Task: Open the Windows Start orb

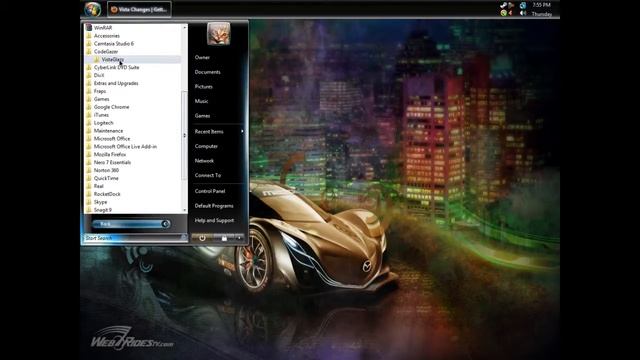Action: (x=93, y=9)
